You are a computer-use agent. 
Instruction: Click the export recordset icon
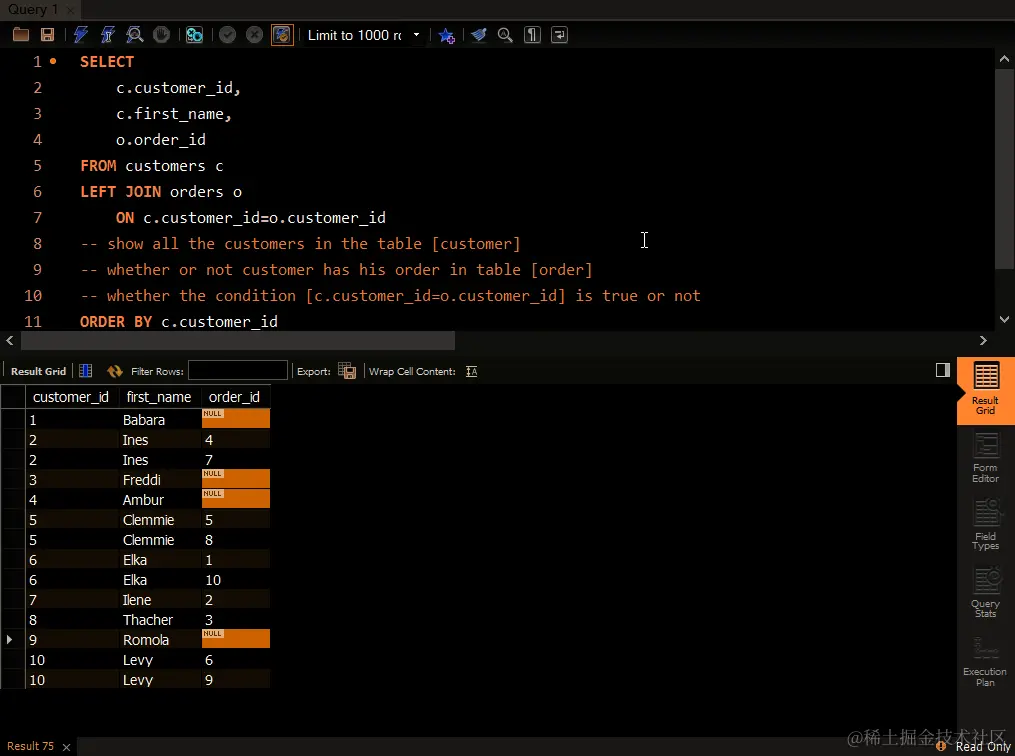347,371
